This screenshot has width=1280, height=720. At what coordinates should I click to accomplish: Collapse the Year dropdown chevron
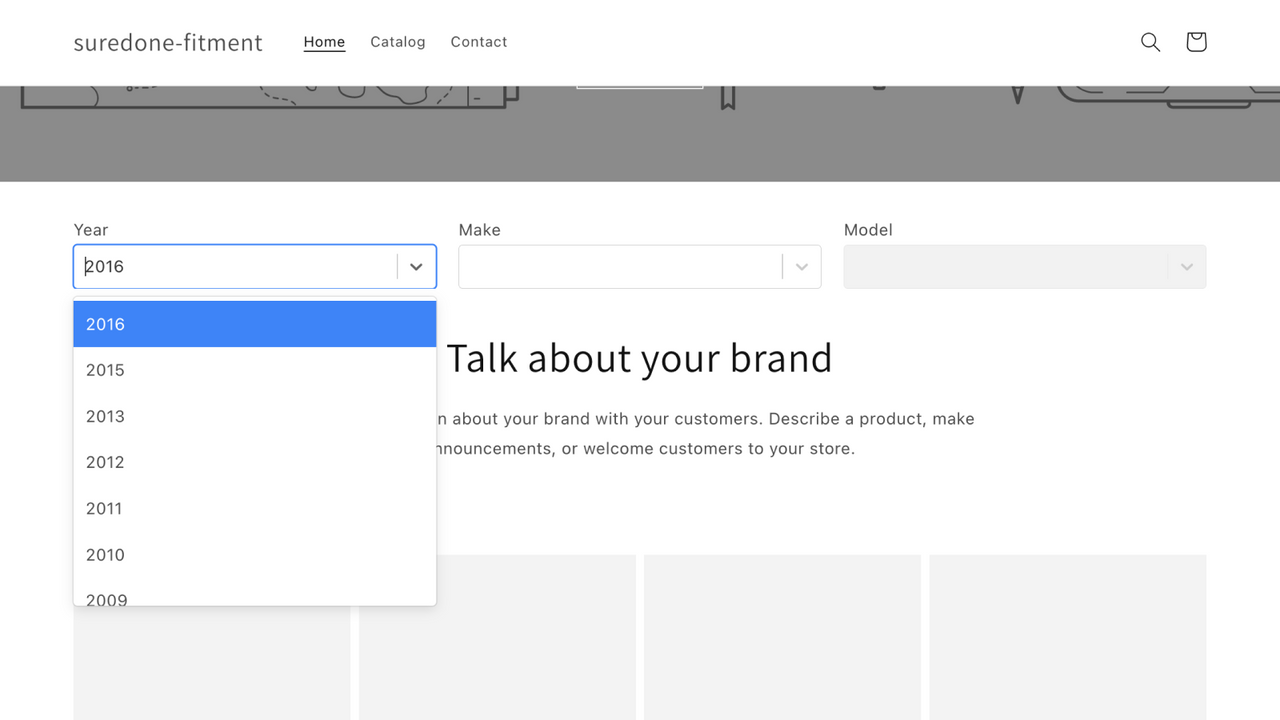coord(416,267)
